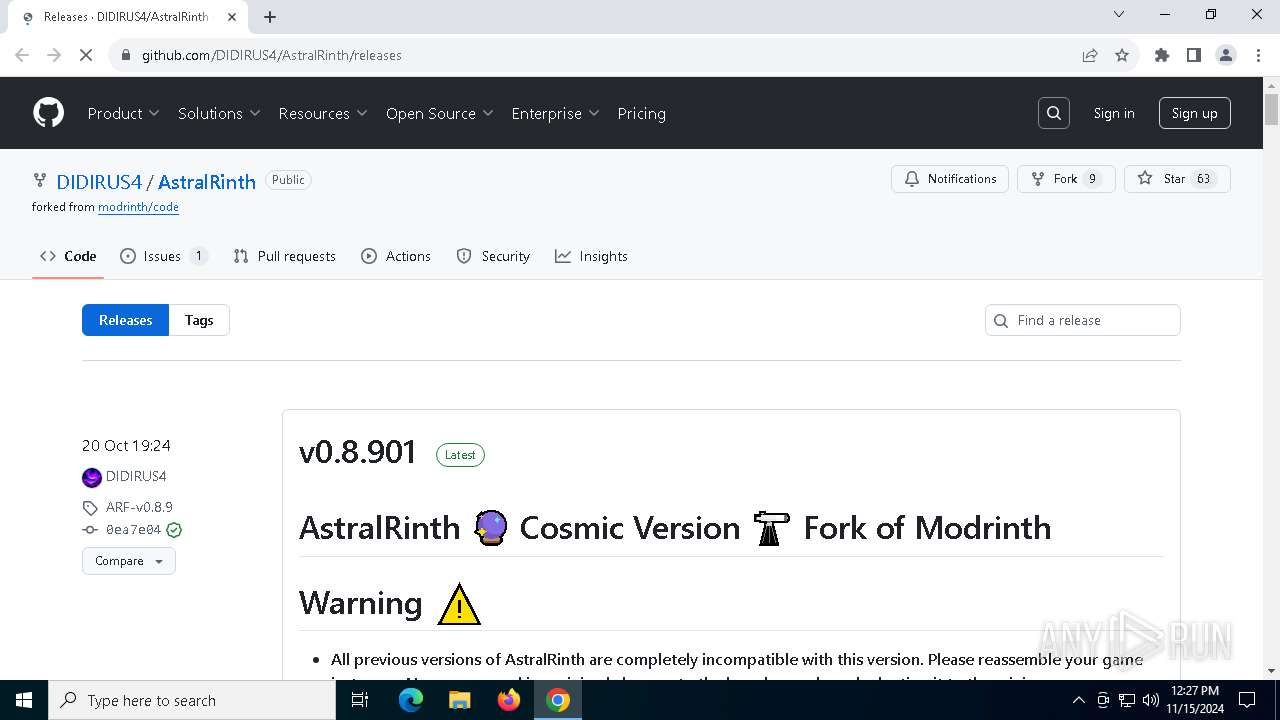Screen dimensions: 1280x720
Task: Fork the repository with Fork button
Action: 1066,179
